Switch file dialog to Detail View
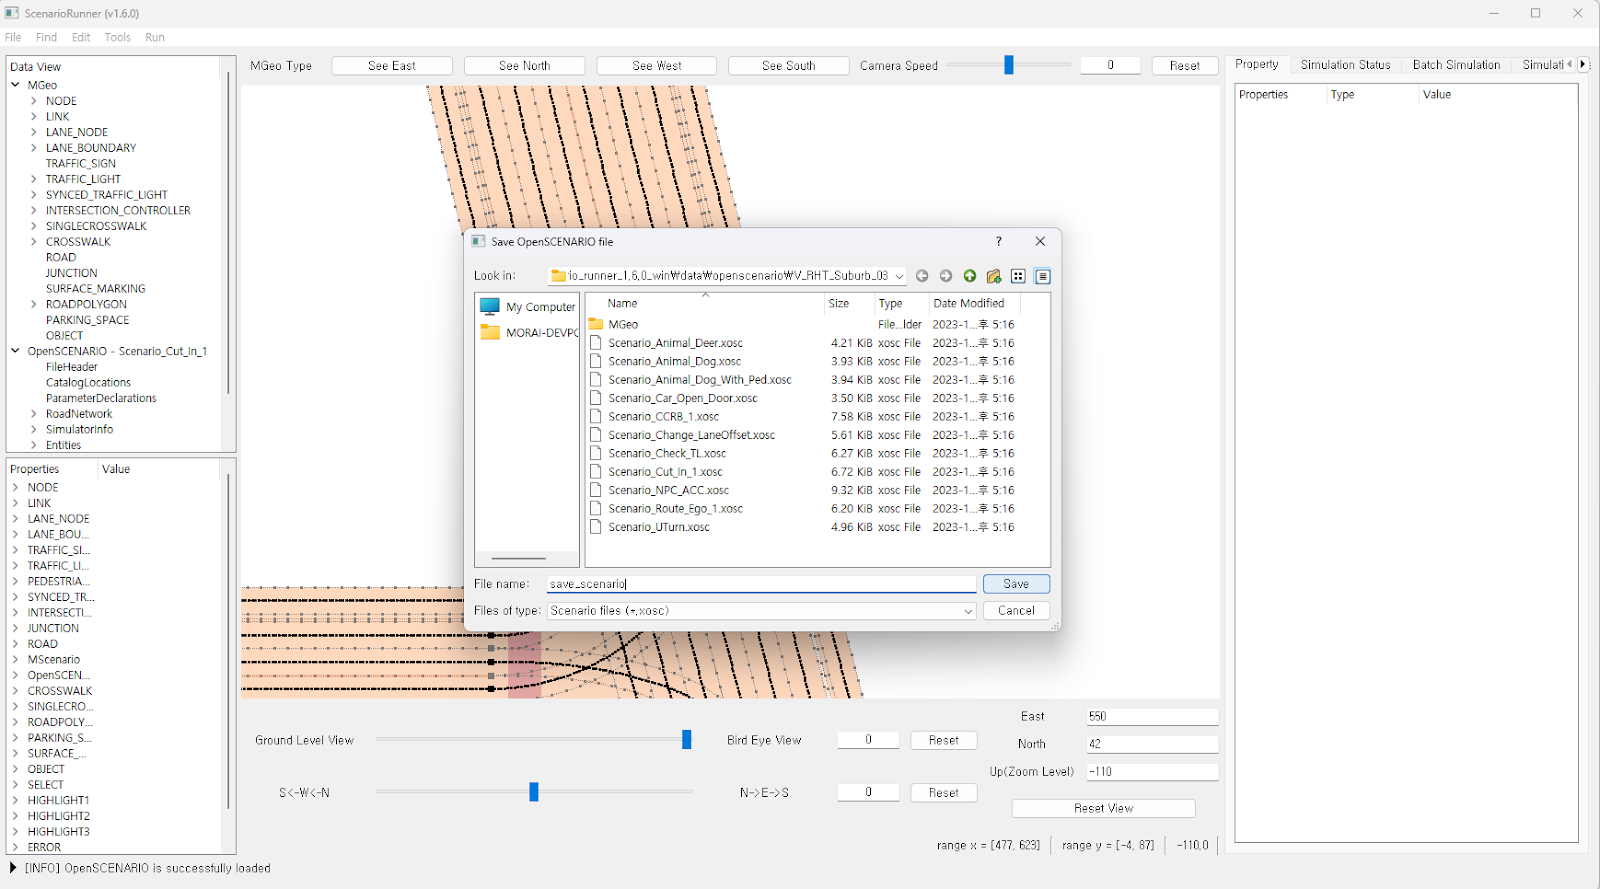 click(x=1042, y=276)
